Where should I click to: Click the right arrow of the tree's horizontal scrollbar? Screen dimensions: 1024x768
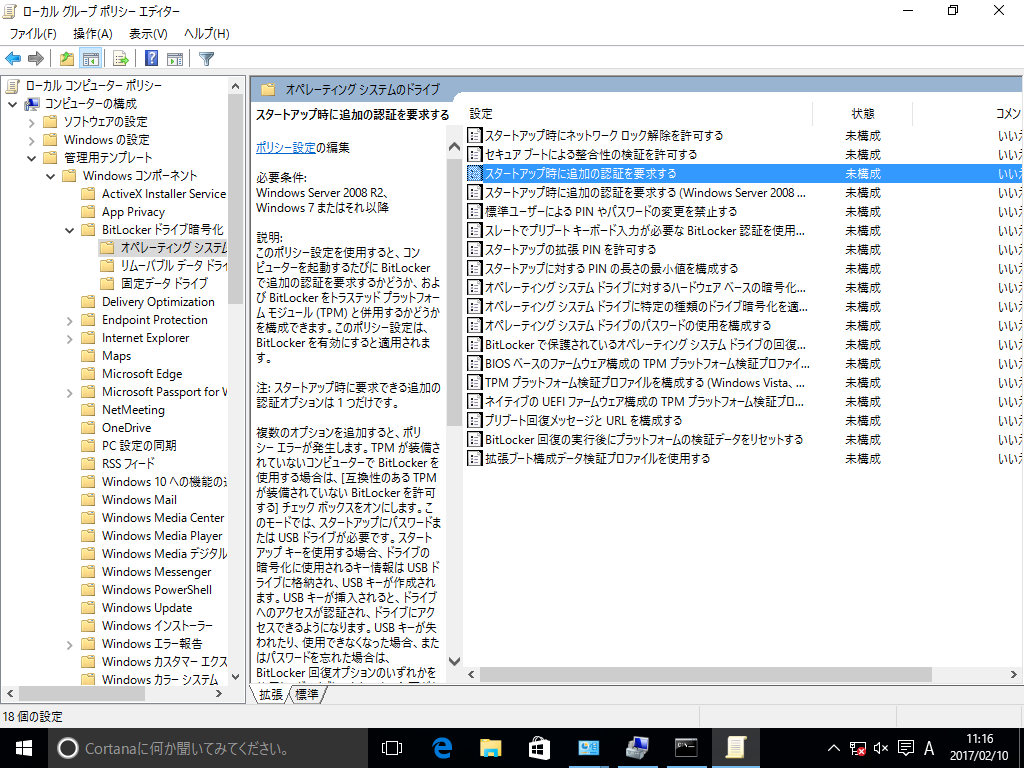coord(219,694)
